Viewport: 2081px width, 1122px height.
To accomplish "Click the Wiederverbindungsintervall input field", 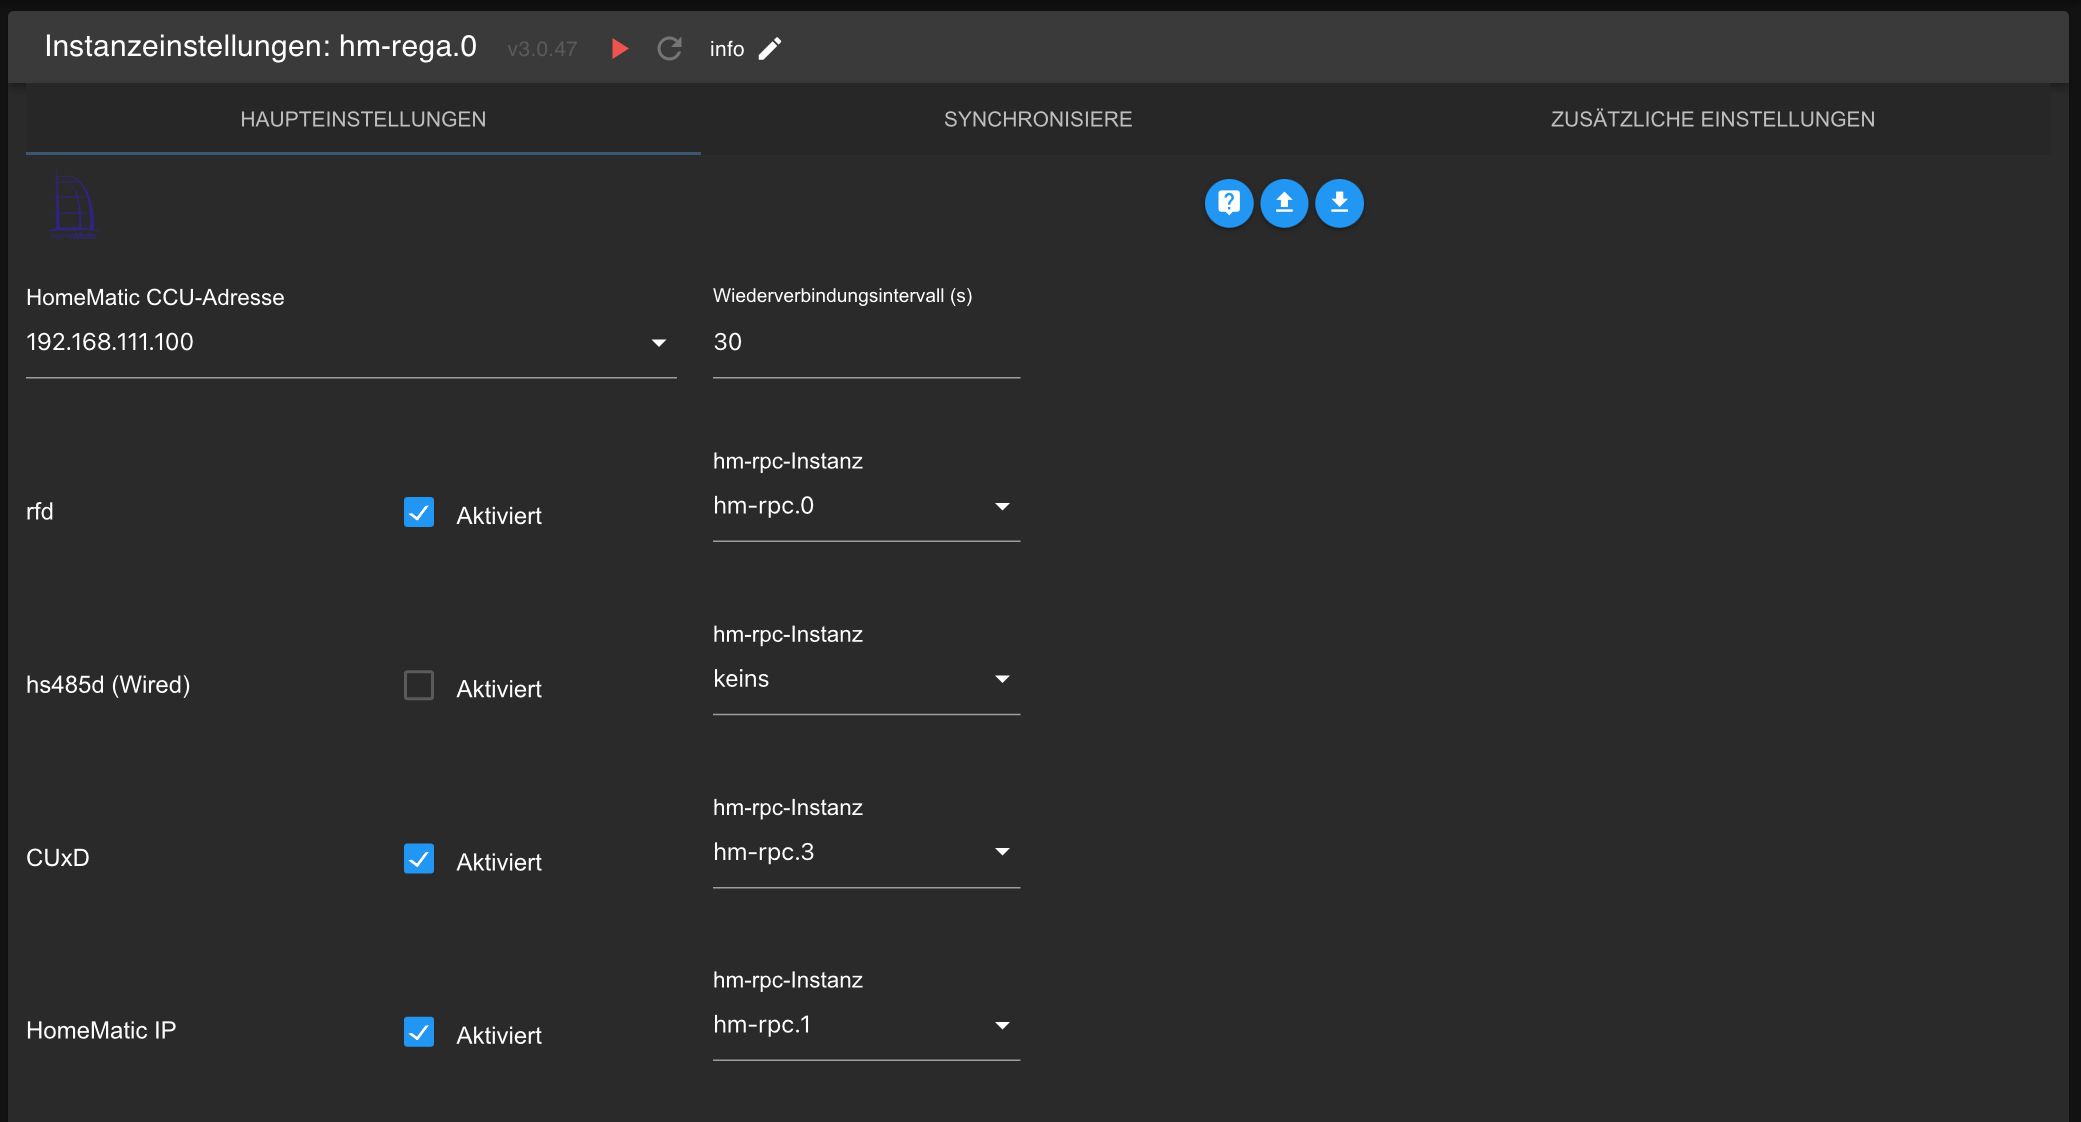I will pos(865,342).
